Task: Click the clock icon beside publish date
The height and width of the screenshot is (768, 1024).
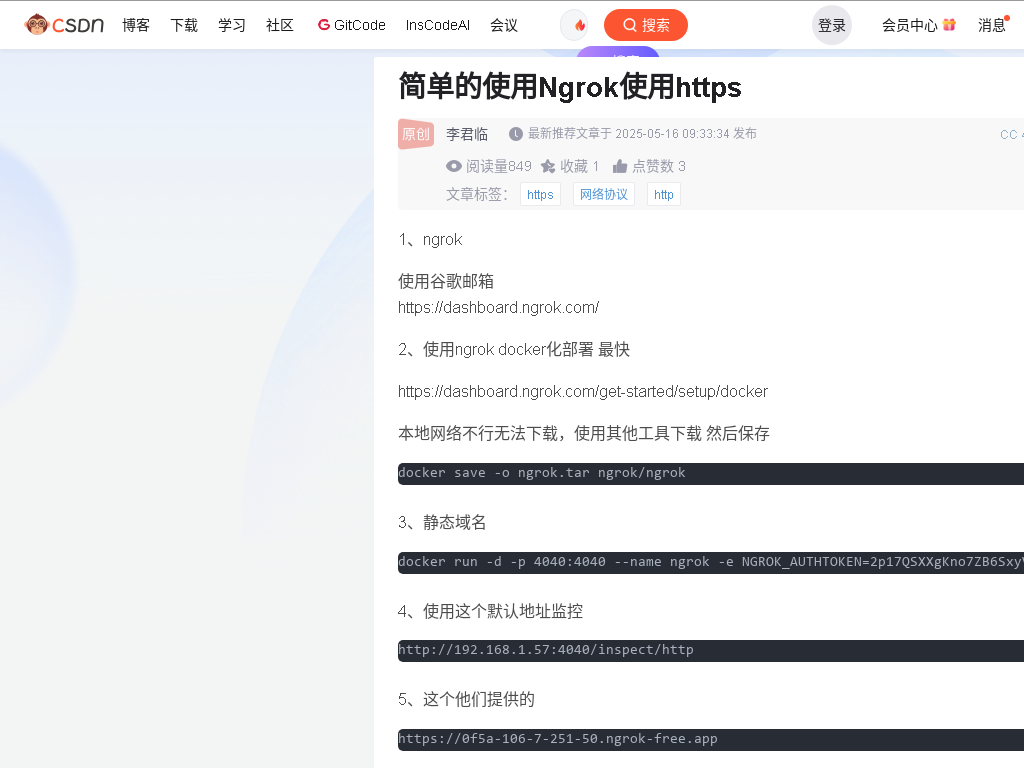Action: pyautogui.click(x=516, y=134)
